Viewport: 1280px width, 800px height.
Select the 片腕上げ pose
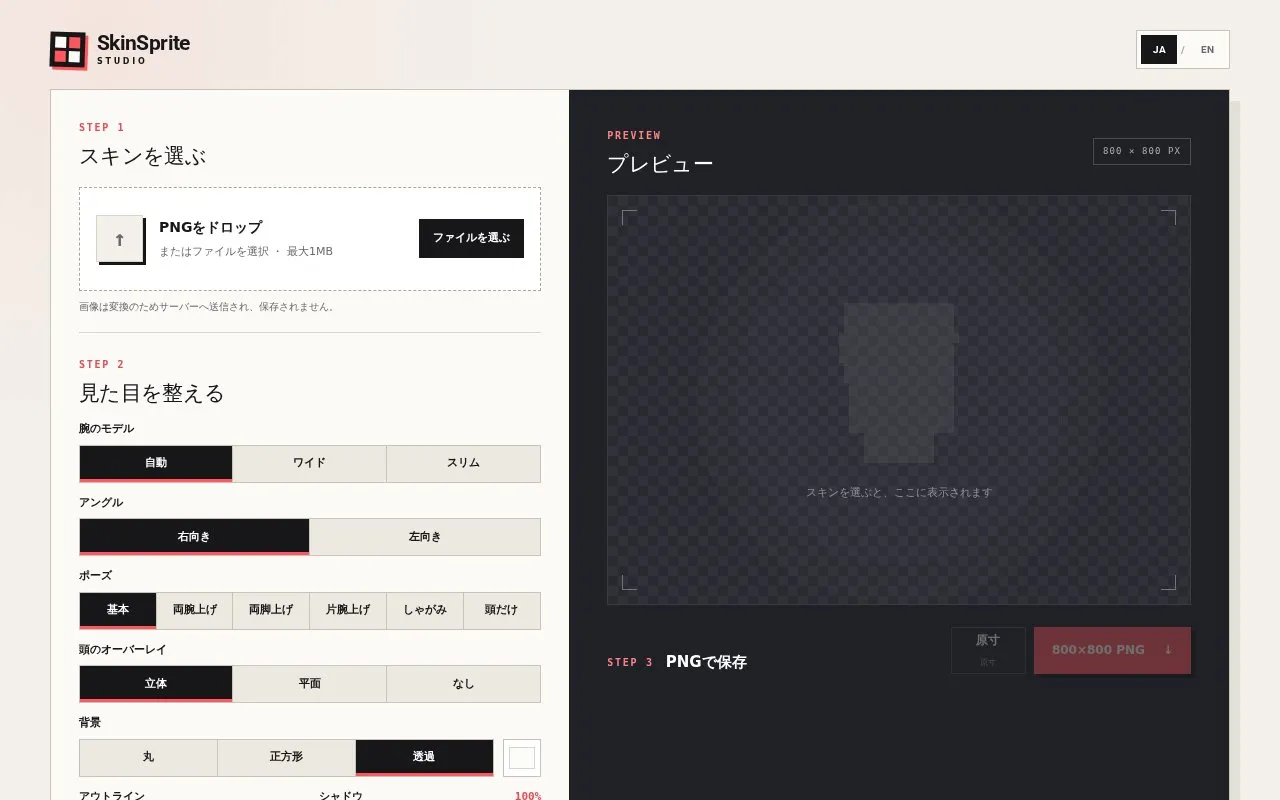[x=348, y=610]
